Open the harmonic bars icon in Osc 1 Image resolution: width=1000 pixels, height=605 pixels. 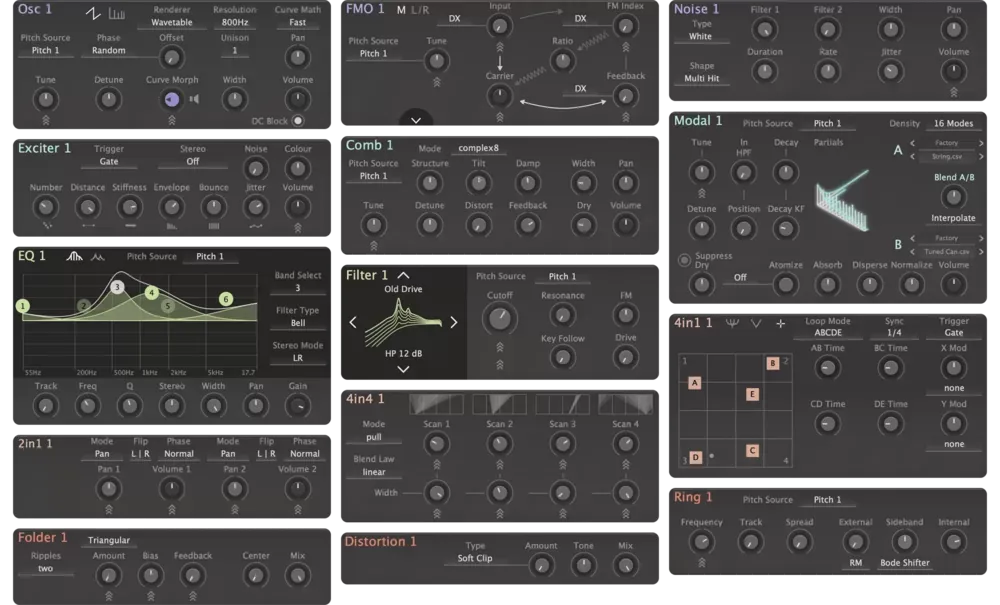116,13
